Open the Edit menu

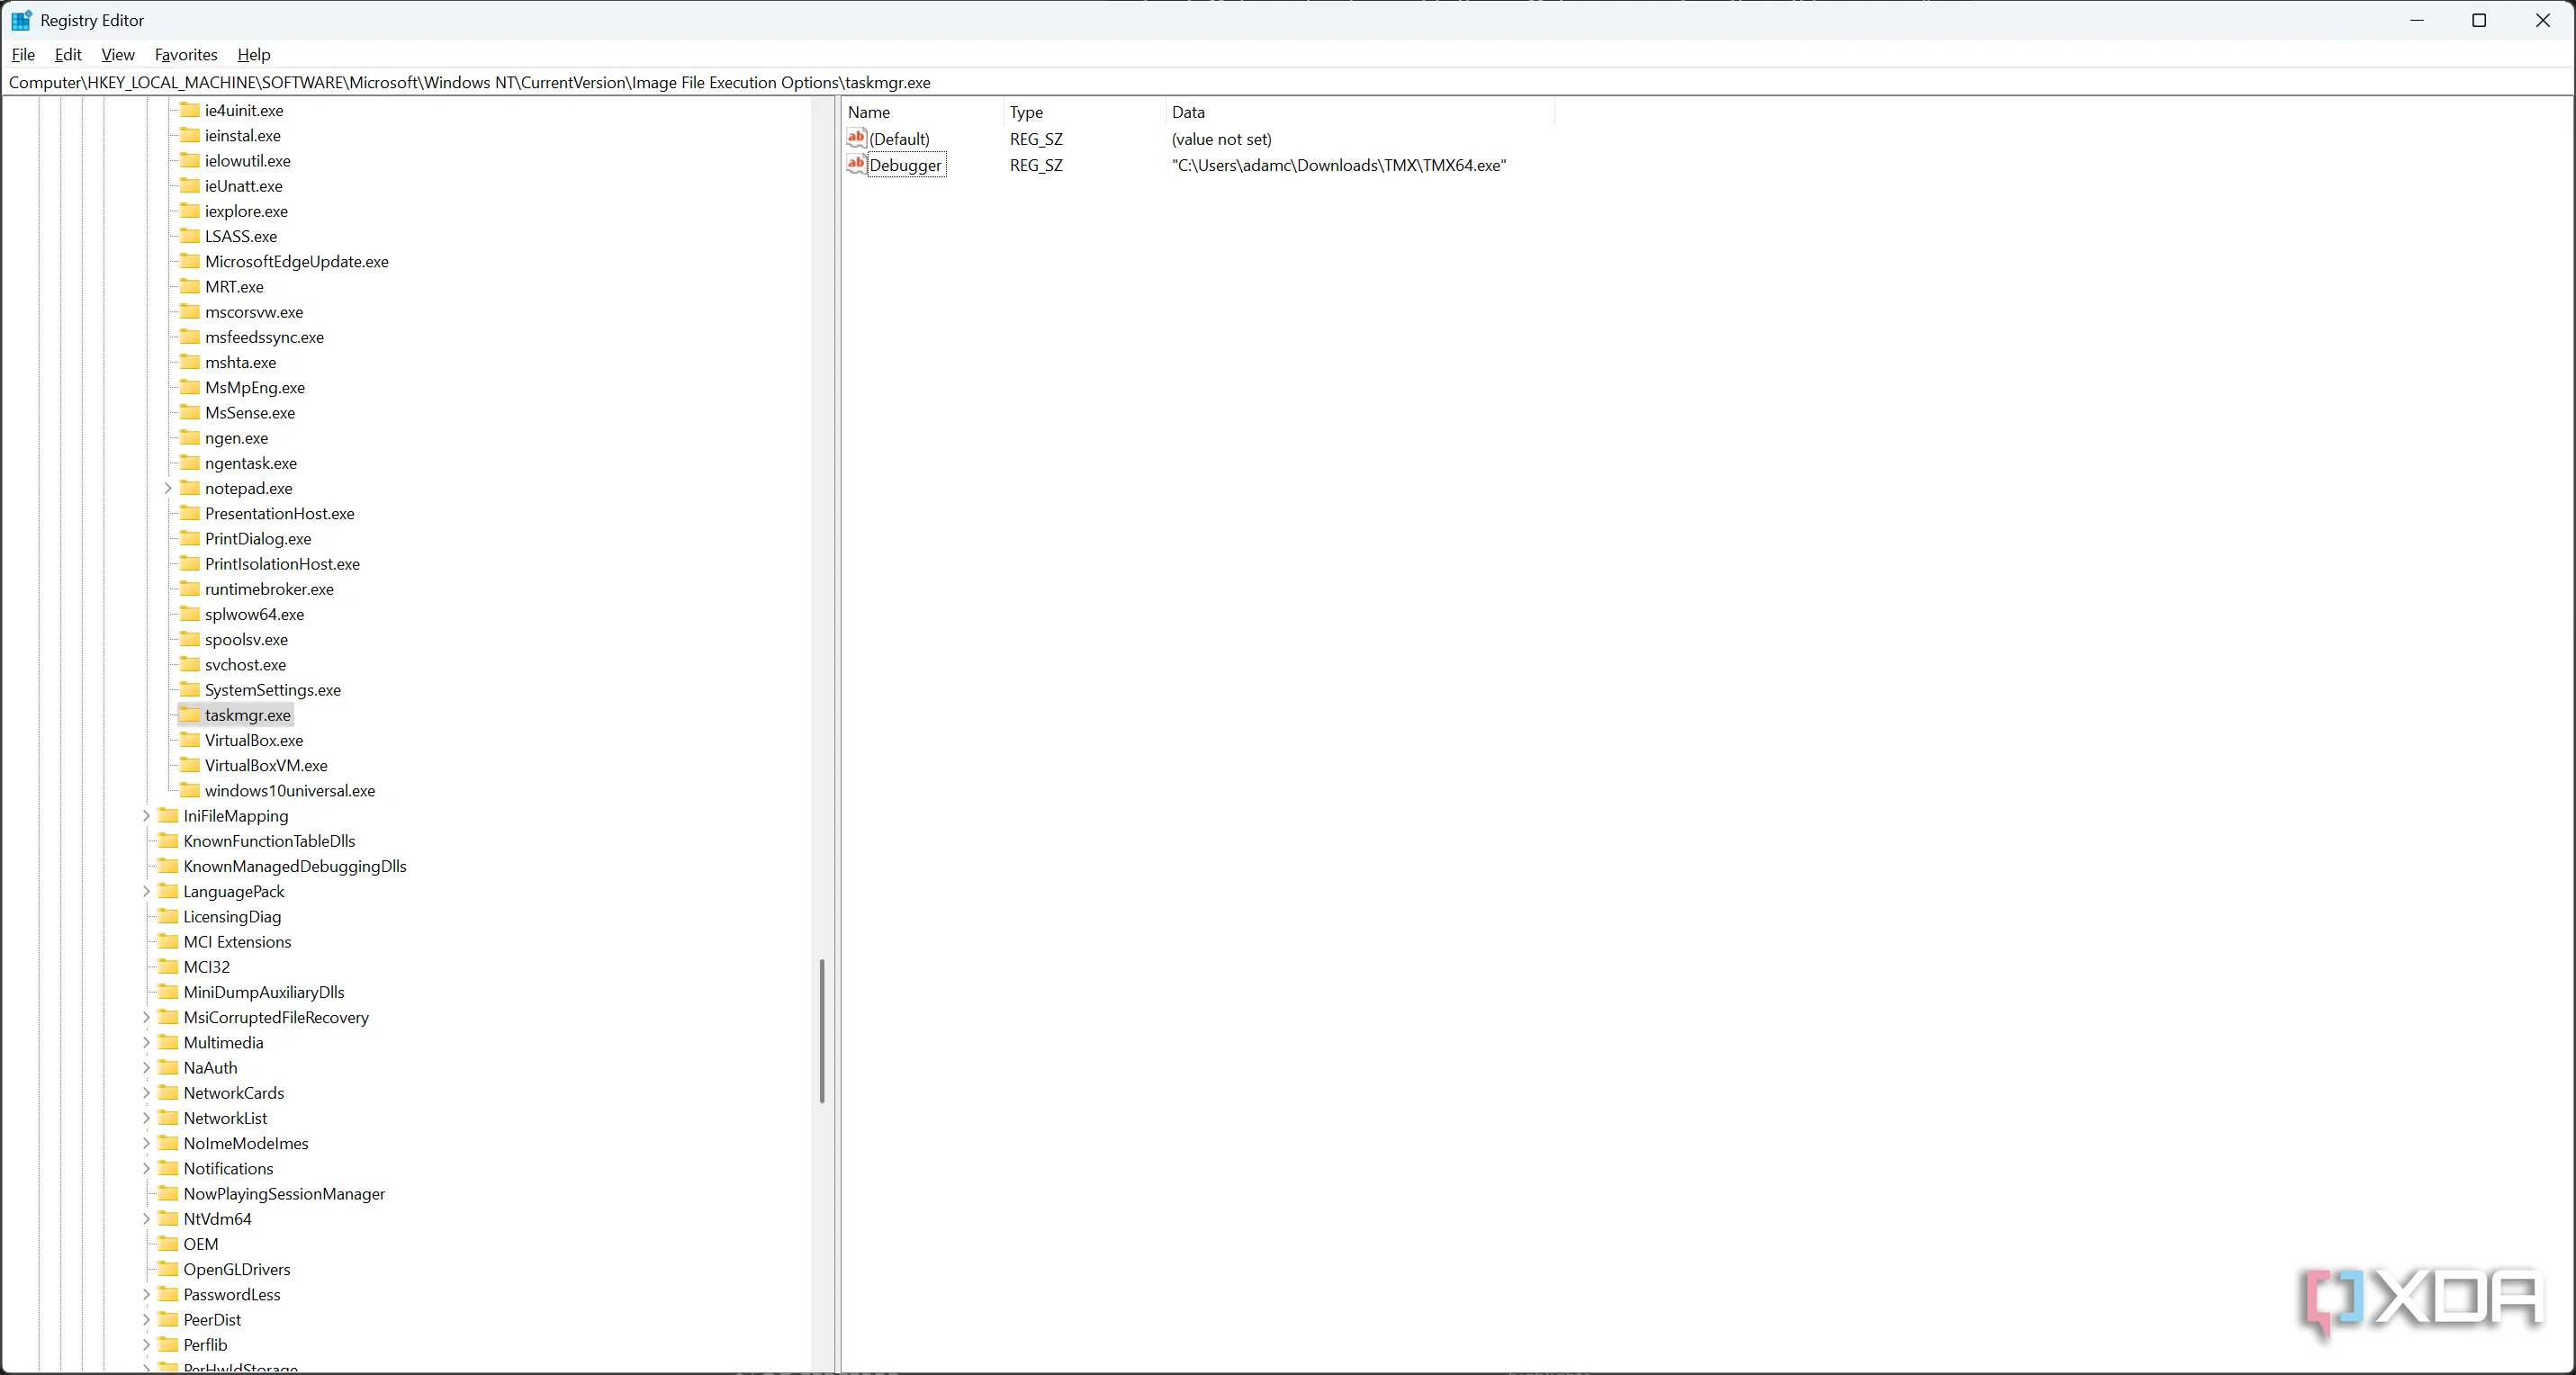coord(68,55)
